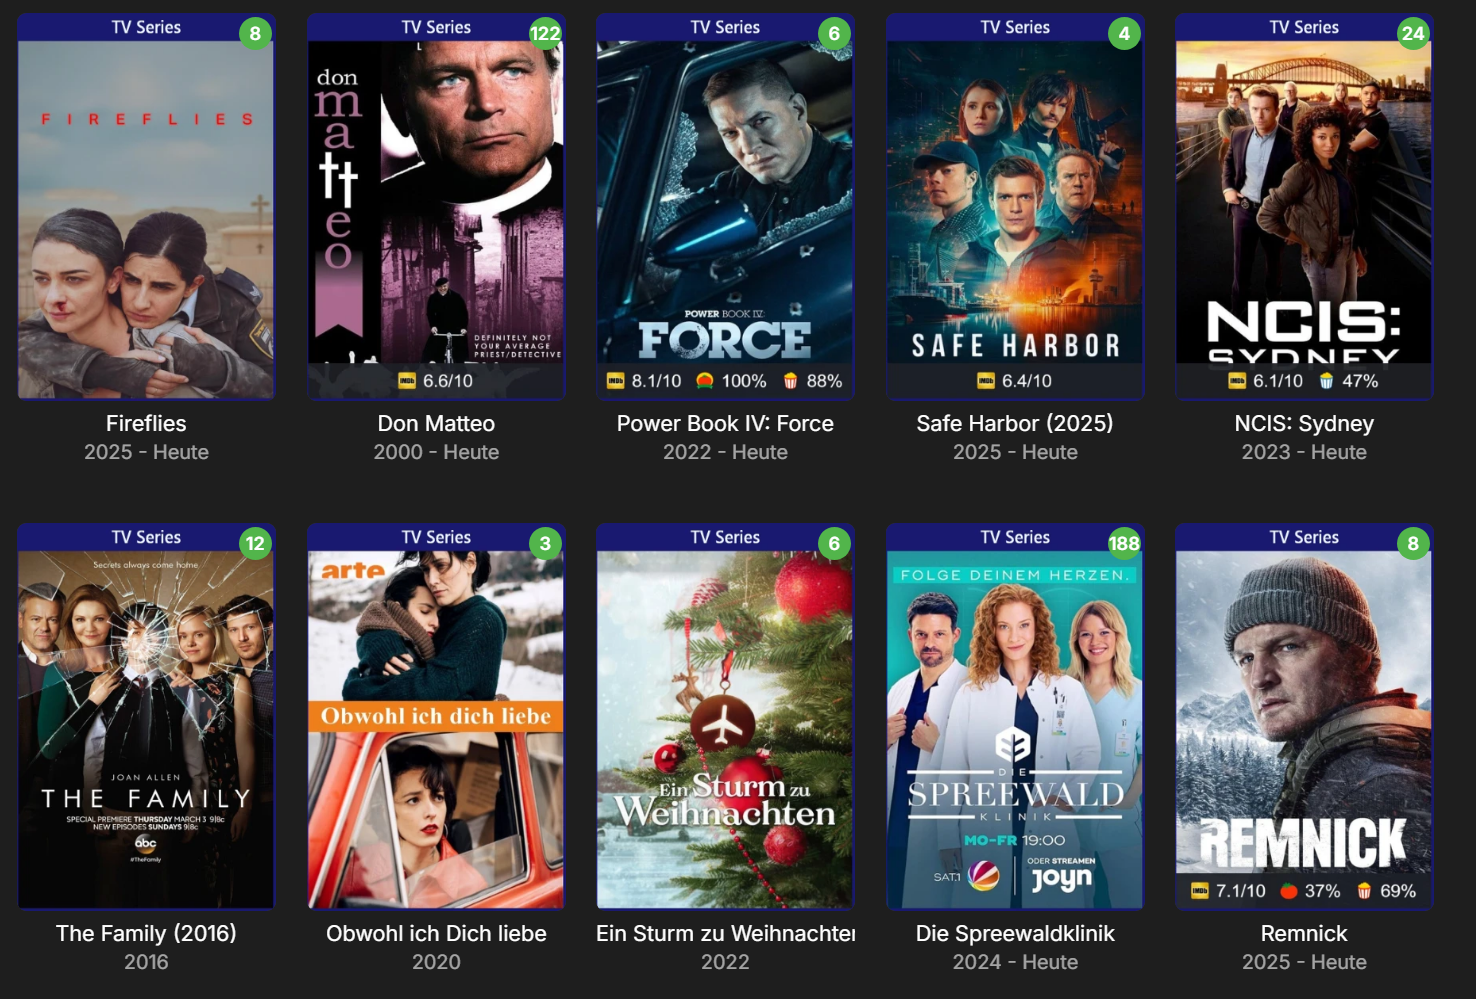Screen dimensions: 1476x999
Task: Open the Fireflies poster thumbnail
Action: [x=146, y=219]
